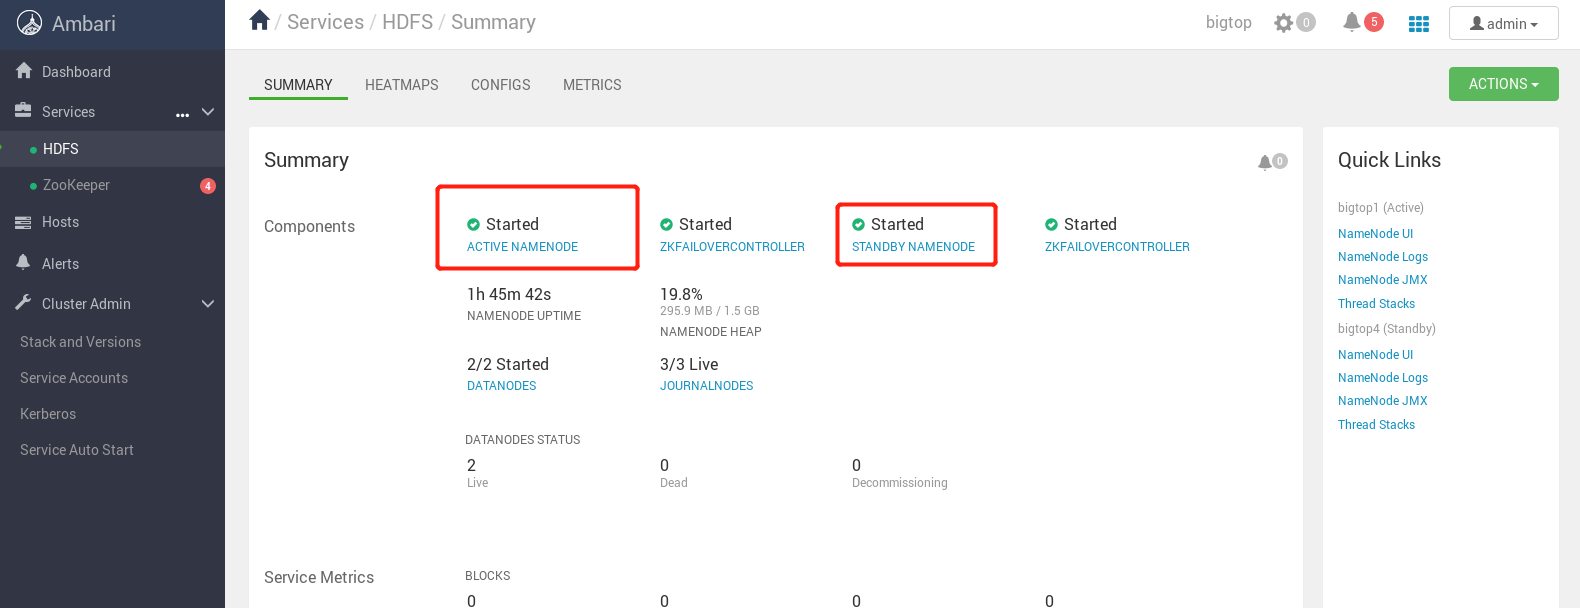Switch to the HEATMAPS tab
This screenshot has width=1580, height=608.
[x=402, y=85]
